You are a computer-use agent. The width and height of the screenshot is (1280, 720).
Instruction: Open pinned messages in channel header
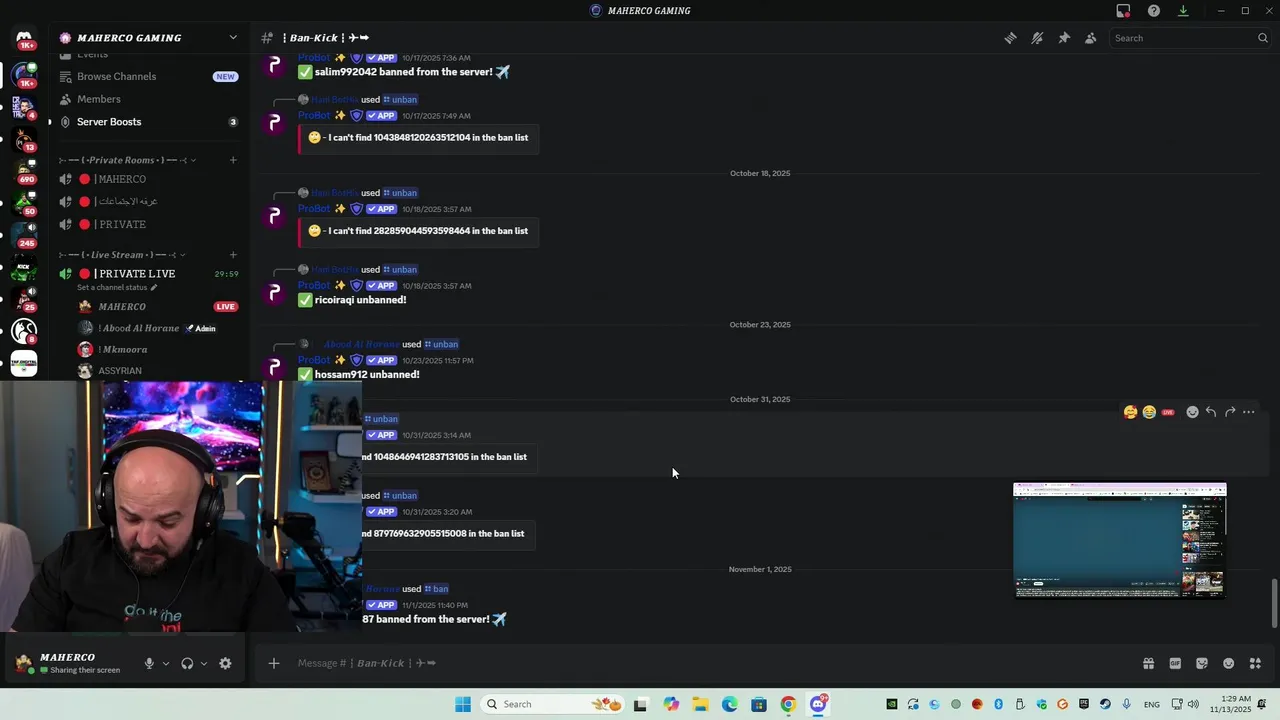point(1064,38)
